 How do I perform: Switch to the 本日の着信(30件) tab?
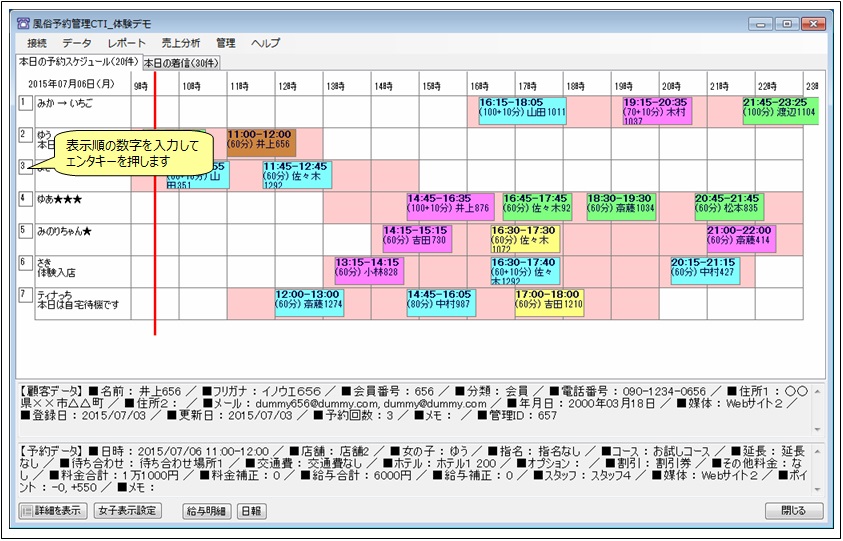(x=182, y=63)
